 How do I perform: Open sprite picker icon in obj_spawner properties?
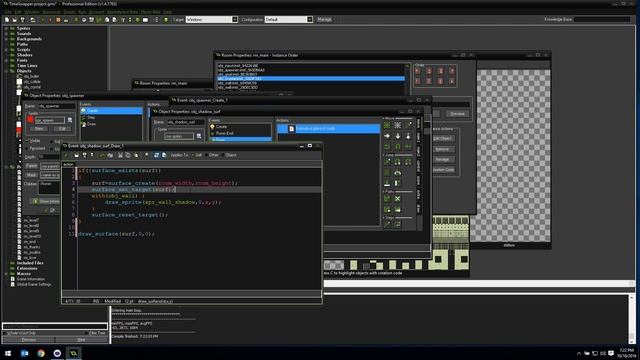pyautogui.click(x=70, y=120)
